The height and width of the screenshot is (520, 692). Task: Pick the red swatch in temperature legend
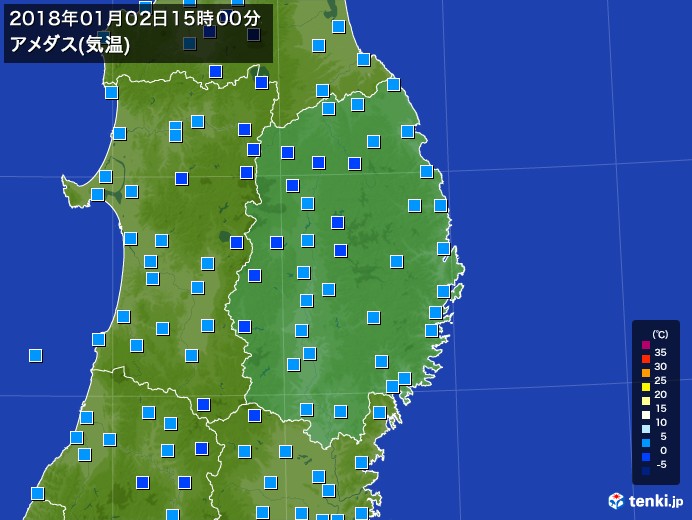(x=646, y=359)
